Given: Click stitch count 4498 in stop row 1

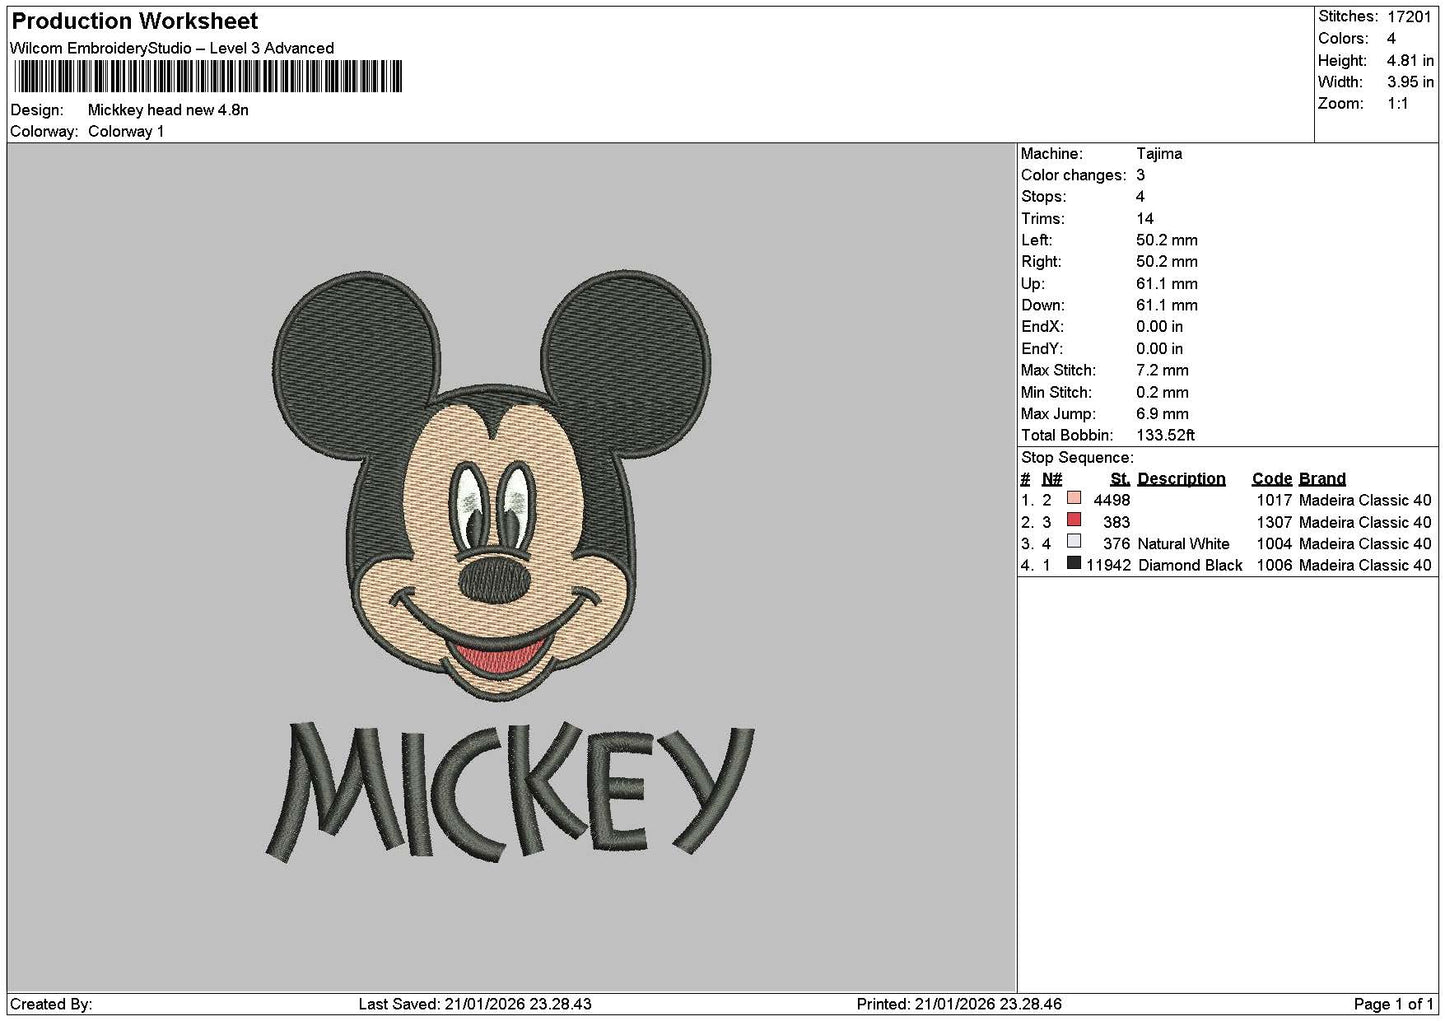Looking at the screenshot, I should [x=1112, y=501].
